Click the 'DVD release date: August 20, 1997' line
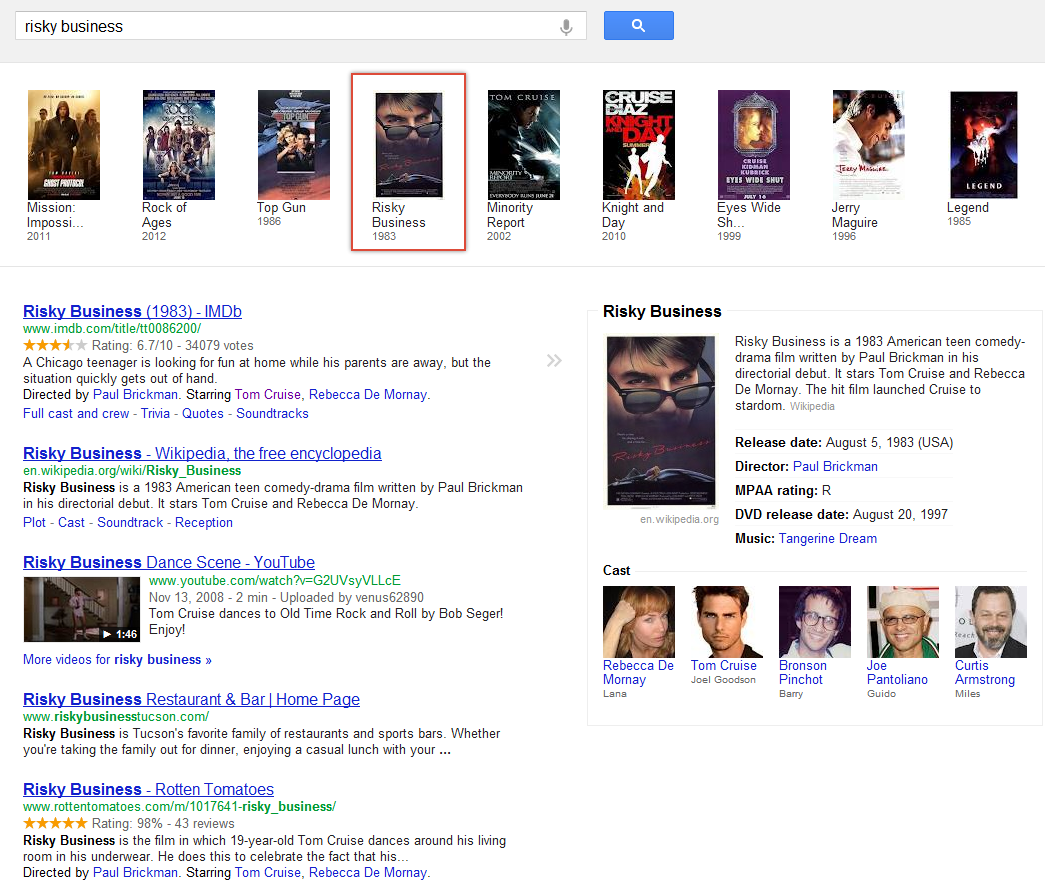Screen dimensions: 1045x883 (x=841, y=514)
